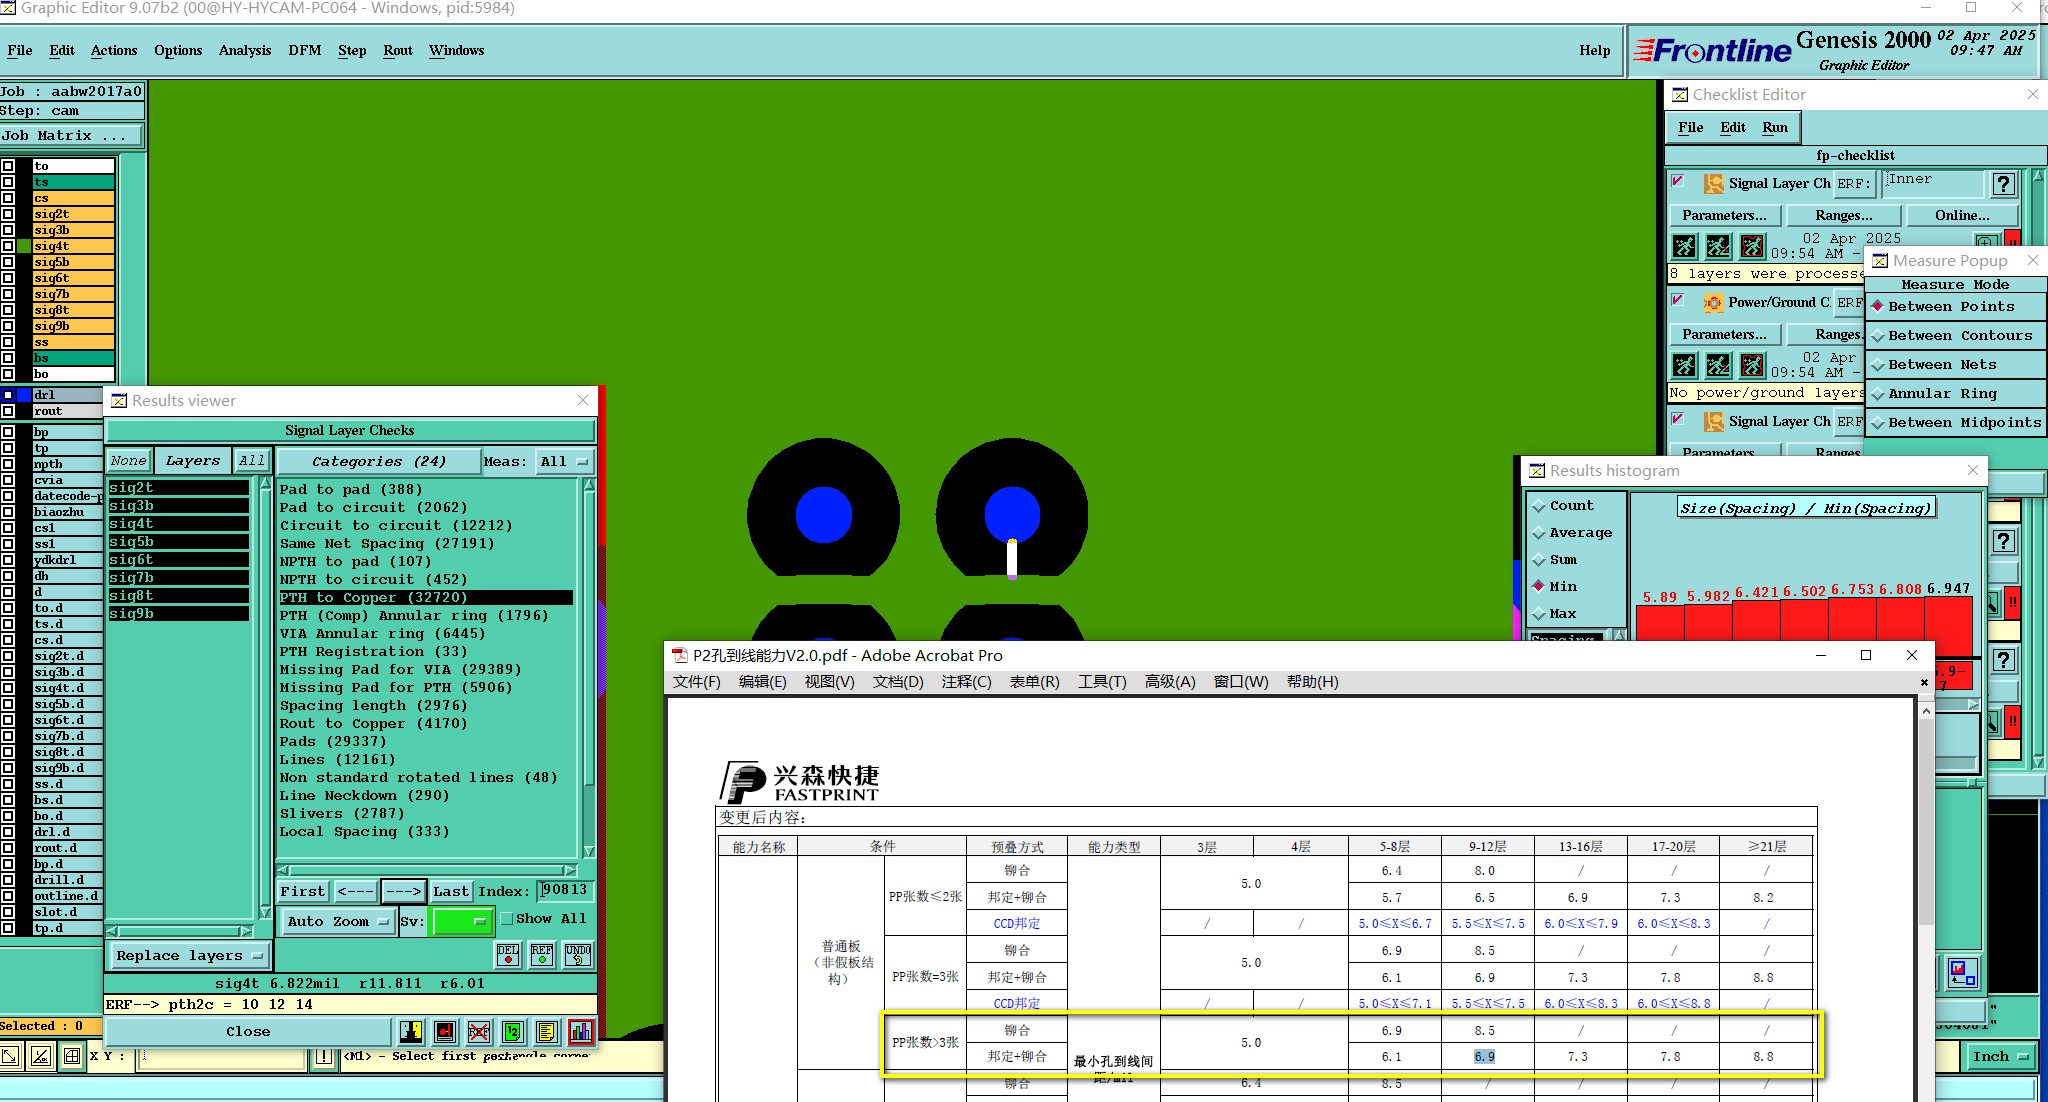Click the crossed-out REF icon
Viewport: 2048px width, 1102px height.
479,1031
